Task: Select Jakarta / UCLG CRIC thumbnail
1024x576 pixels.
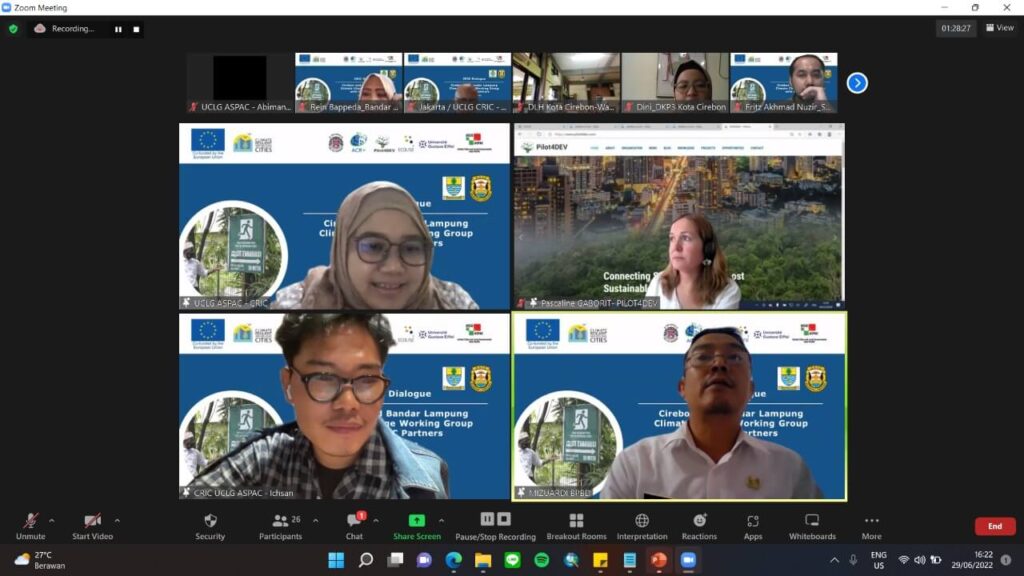Action: click(457, 83)
